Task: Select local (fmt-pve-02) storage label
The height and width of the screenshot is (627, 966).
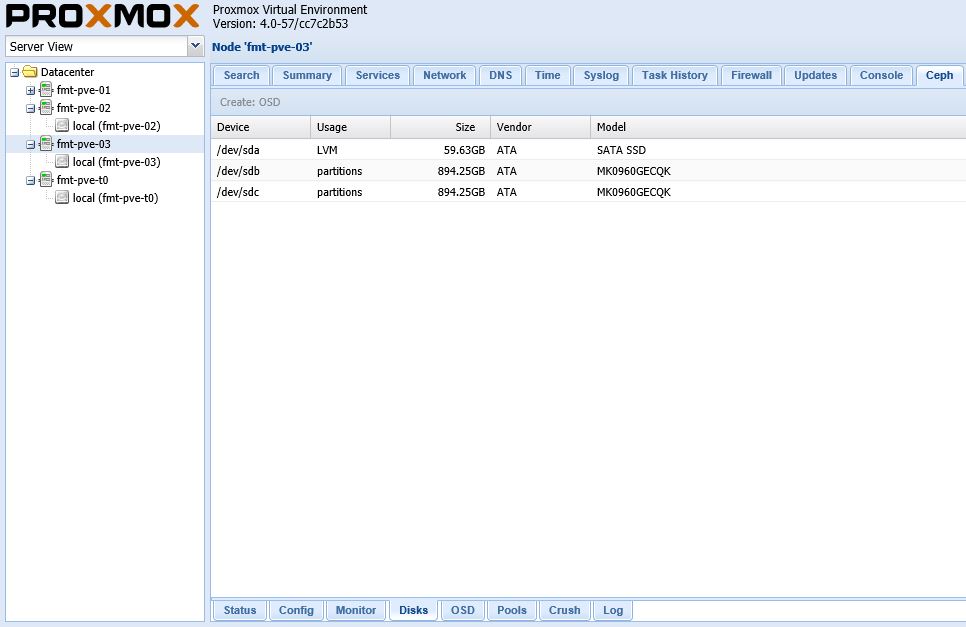Action: [x=116, y=126]
